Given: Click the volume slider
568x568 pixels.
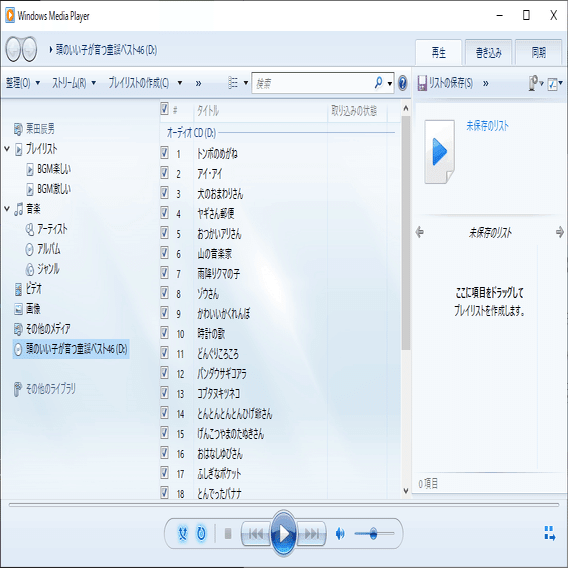Looking at the screenshot, I should point(374,533).
